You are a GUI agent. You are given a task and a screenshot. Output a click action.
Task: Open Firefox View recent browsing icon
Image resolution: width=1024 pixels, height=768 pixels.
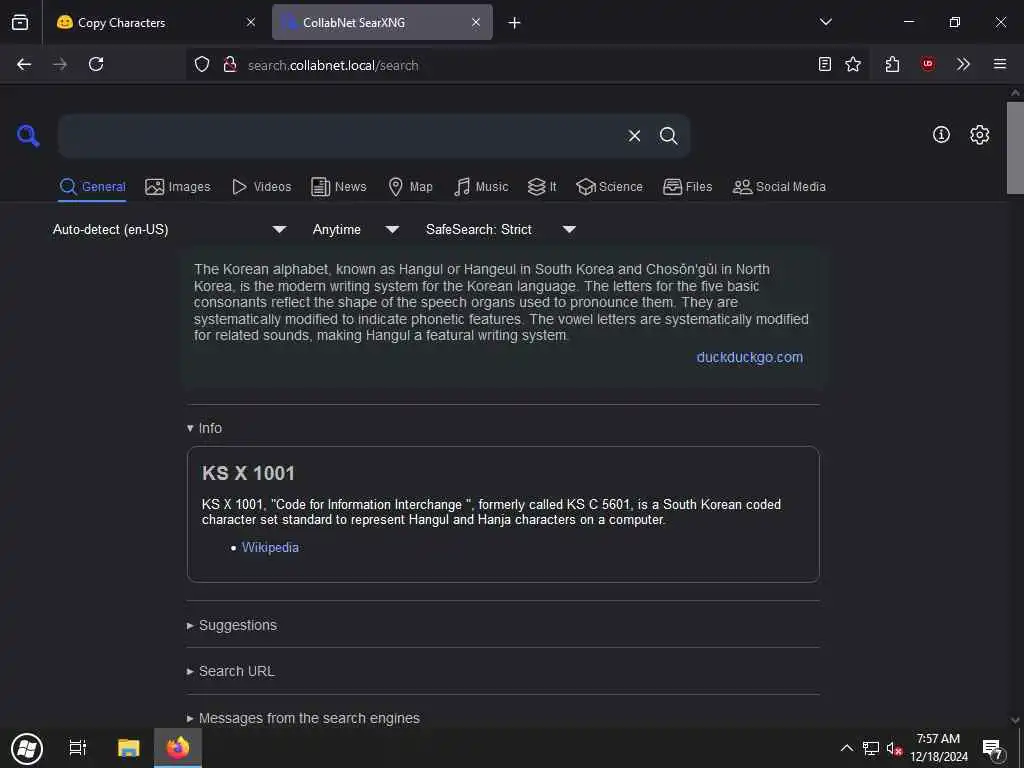click(20, 22)
